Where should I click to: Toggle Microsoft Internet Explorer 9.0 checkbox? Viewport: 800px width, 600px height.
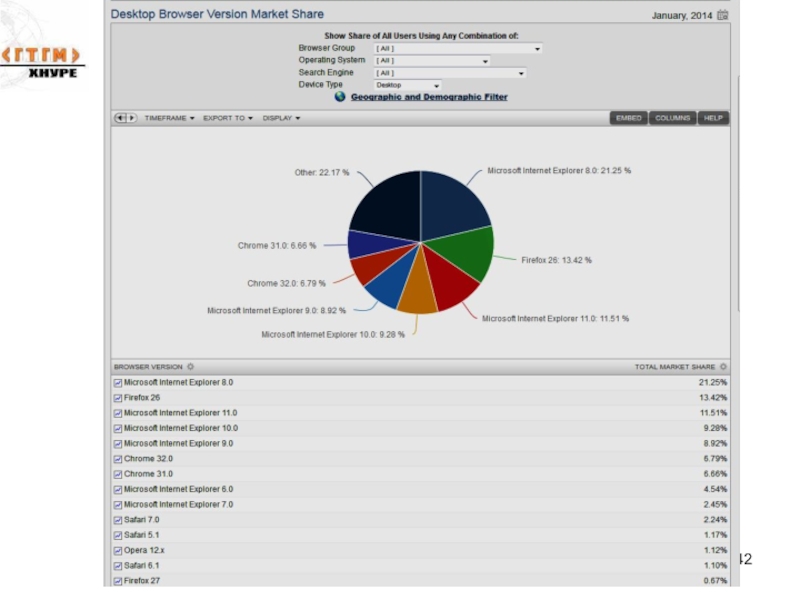point(118,444)
